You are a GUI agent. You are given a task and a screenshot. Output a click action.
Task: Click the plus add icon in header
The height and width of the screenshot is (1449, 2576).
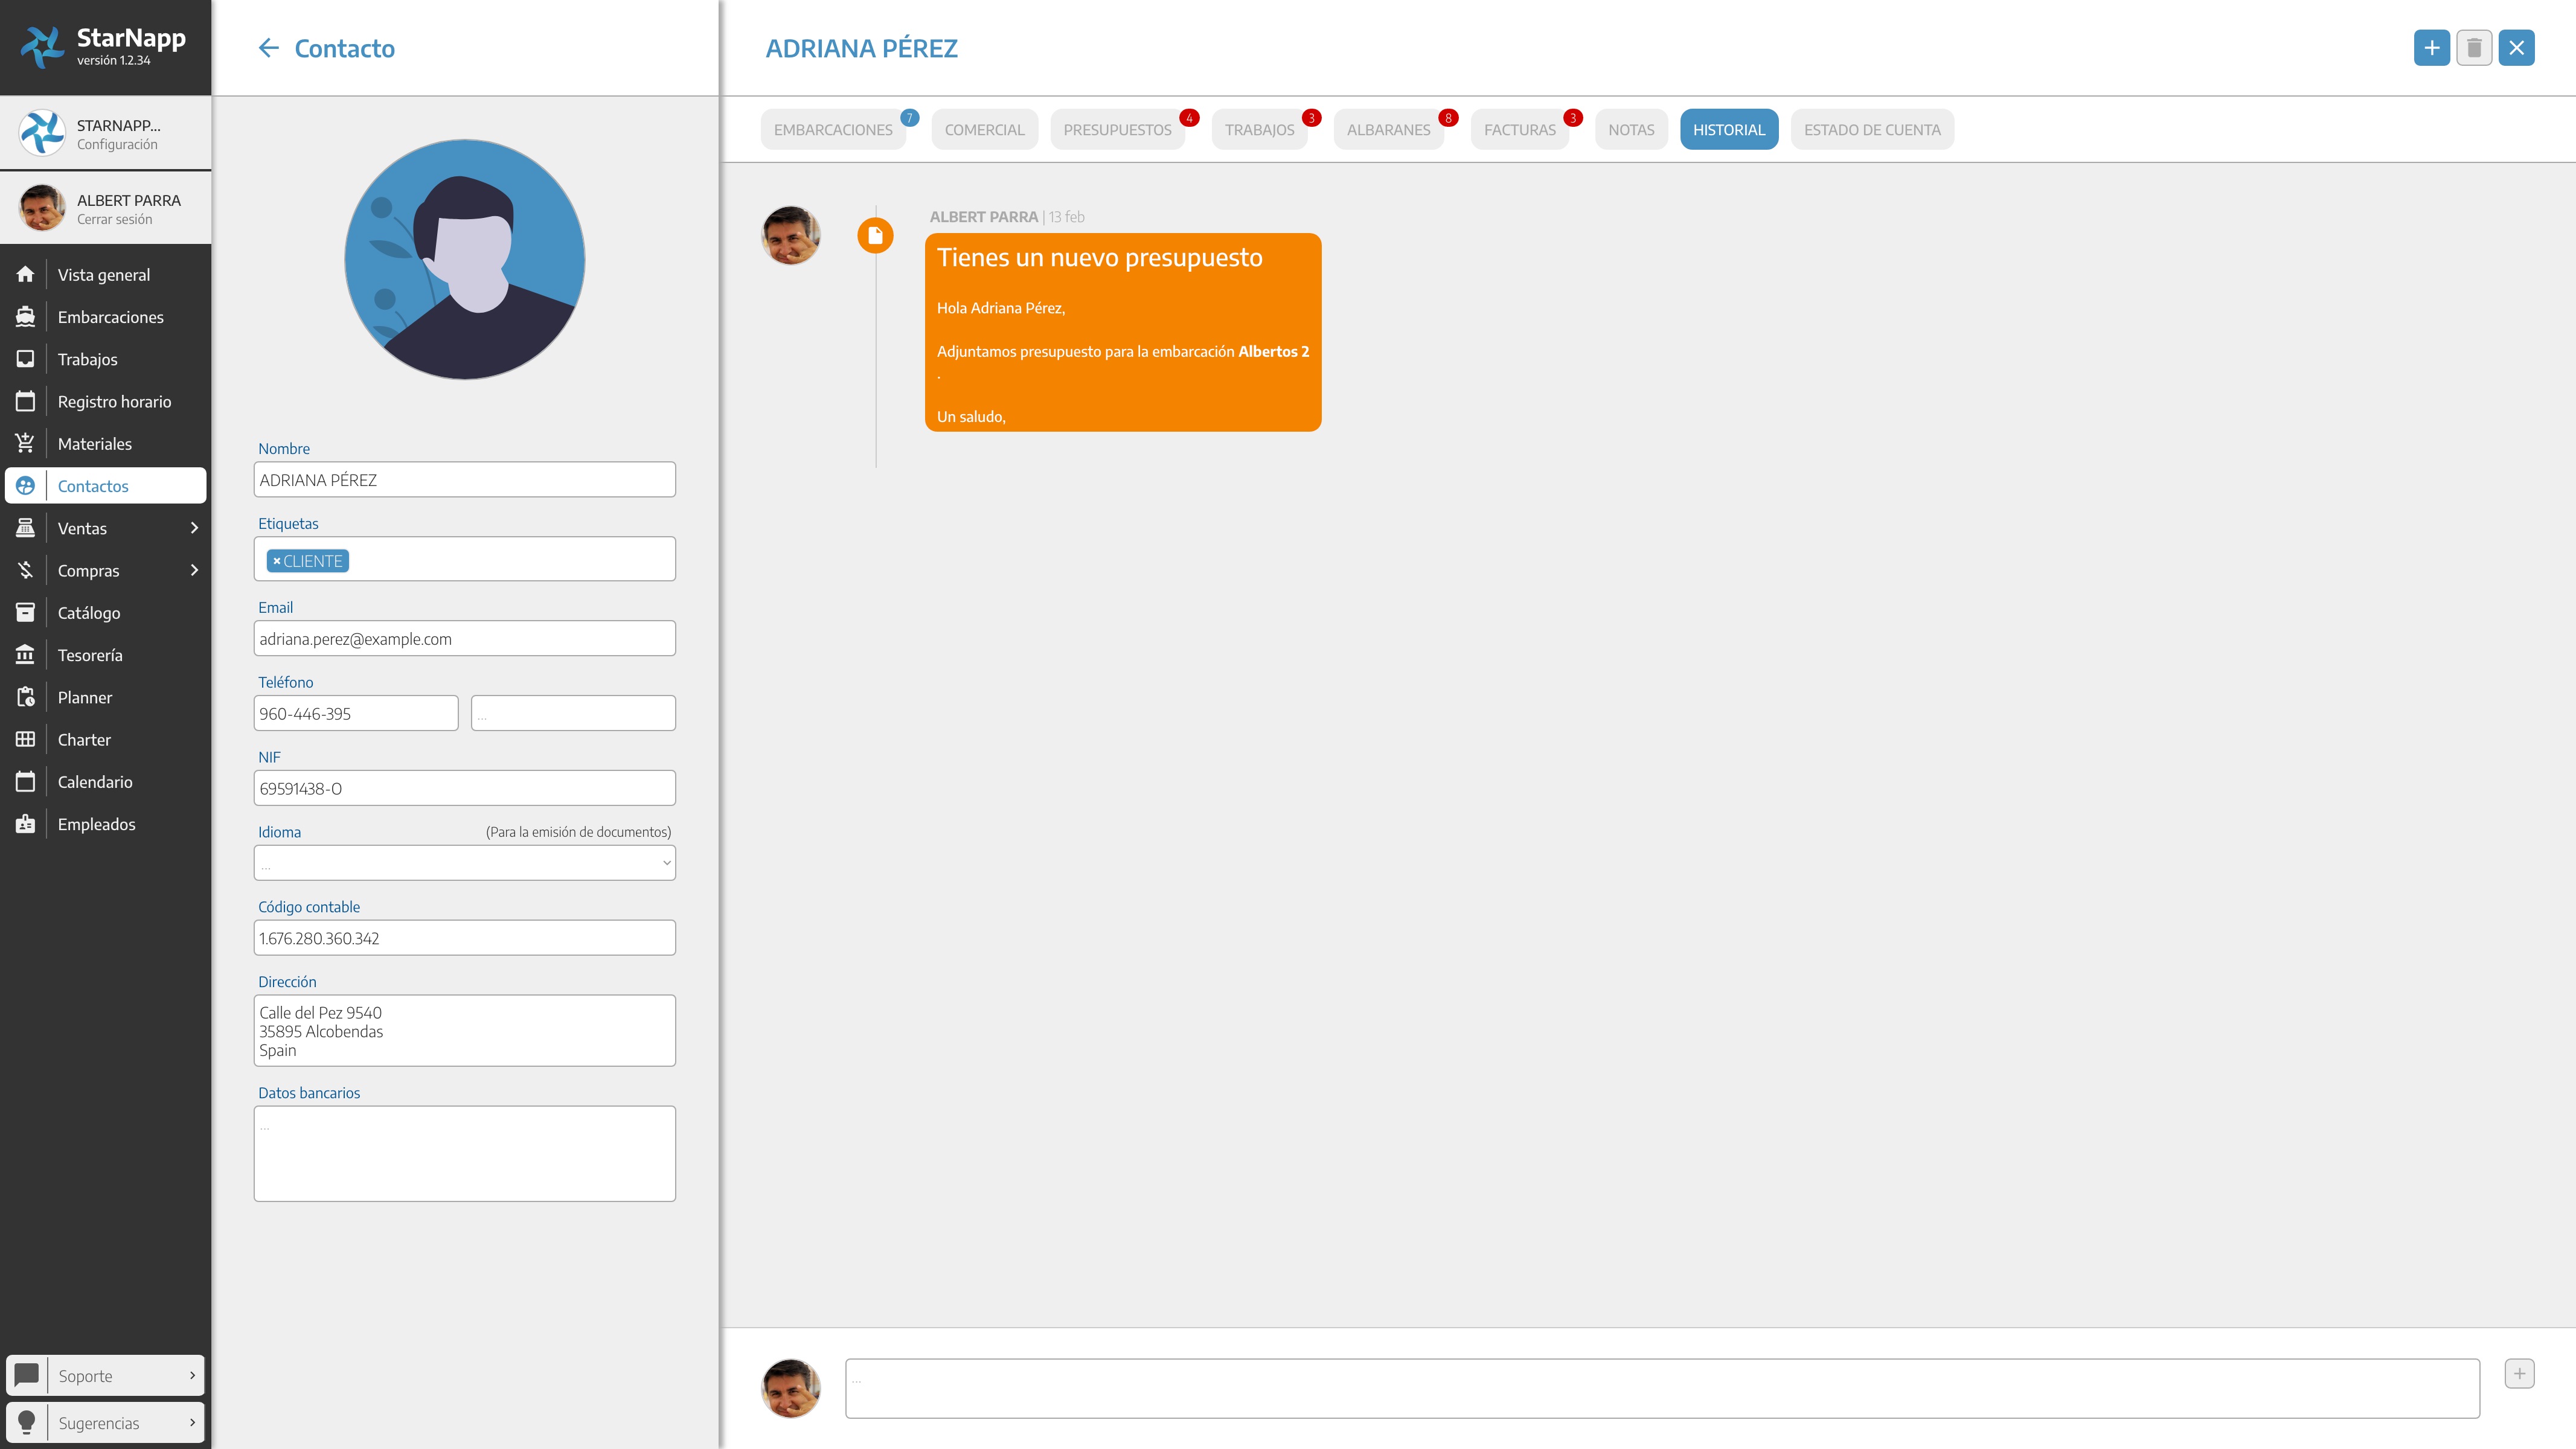coord(2431,48)
